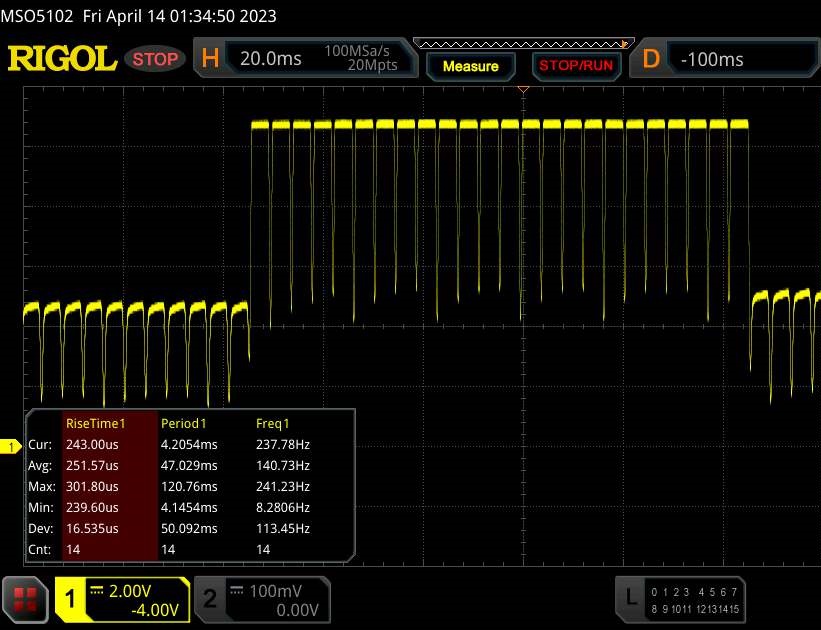Click the channel 1 ground level marker

coord(10,447)
